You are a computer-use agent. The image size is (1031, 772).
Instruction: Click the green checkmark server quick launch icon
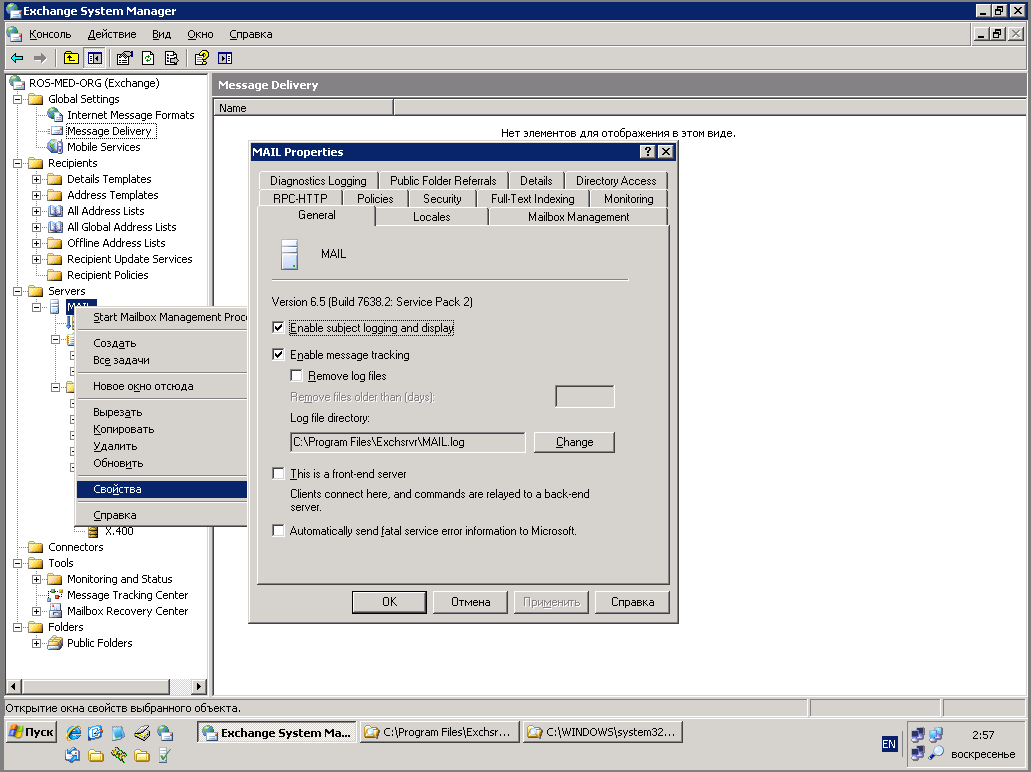pyautogui.click(x=165, y=755)
